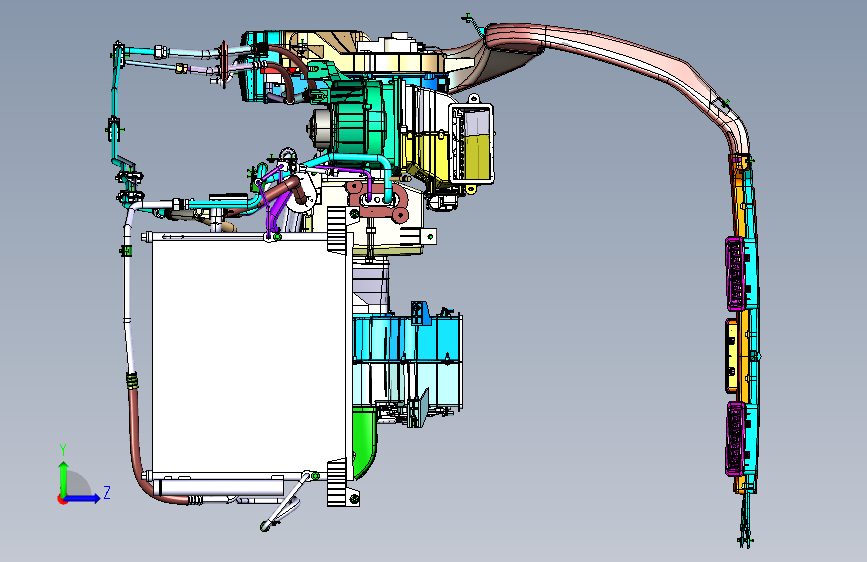Pick the lowest magenta vent outlet on duct
This screenshot has width=867, height=562.
[734, 439]
